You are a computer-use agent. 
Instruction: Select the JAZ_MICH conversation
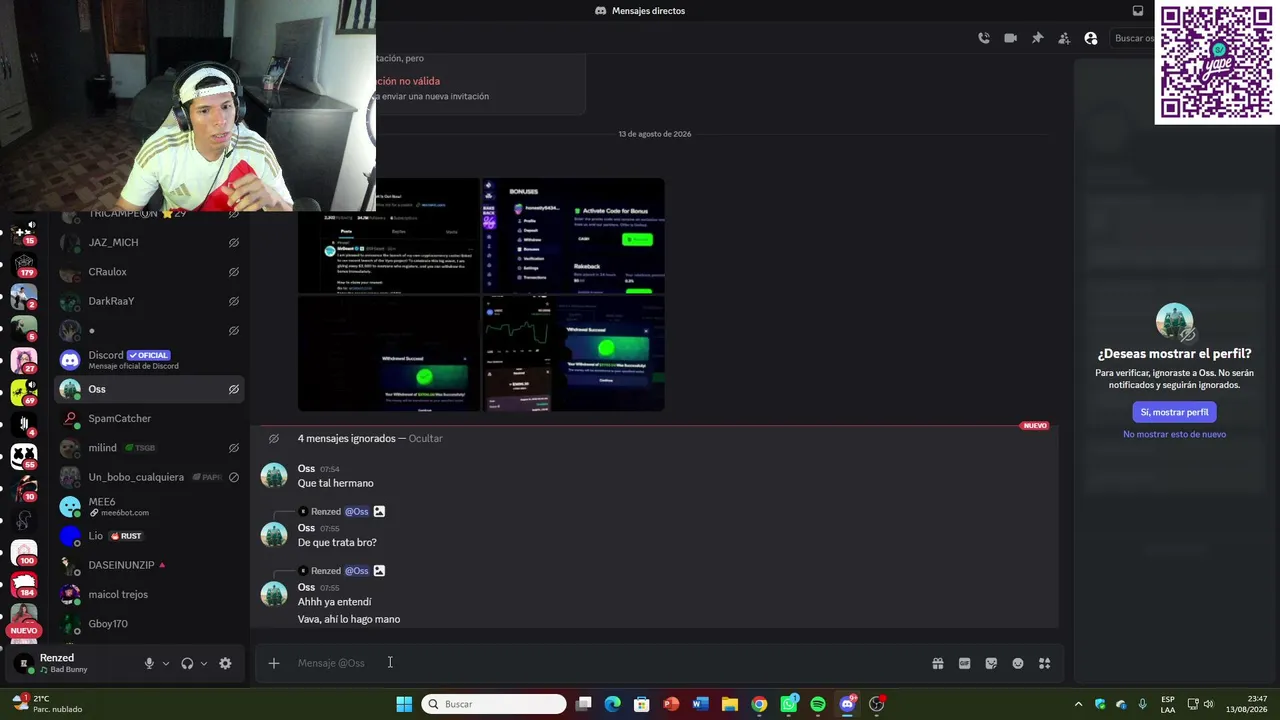tap(149, 242)
